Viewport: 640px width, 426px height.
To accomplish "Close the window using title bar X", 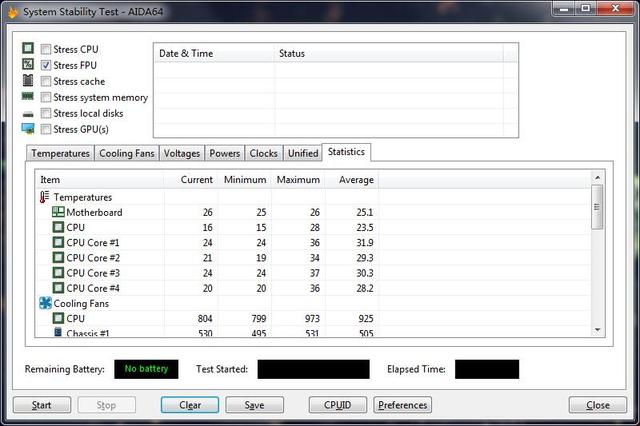I will pos(615,9).
